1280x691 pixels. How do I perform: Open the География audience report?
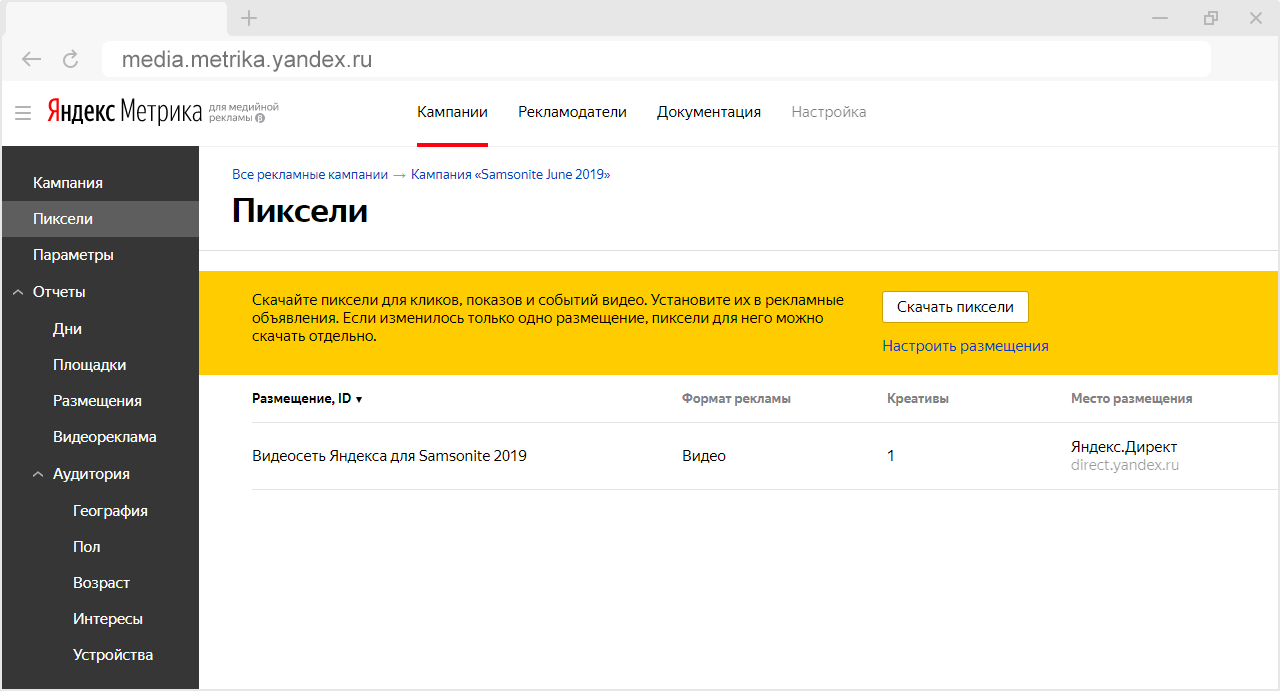[110, 510]
